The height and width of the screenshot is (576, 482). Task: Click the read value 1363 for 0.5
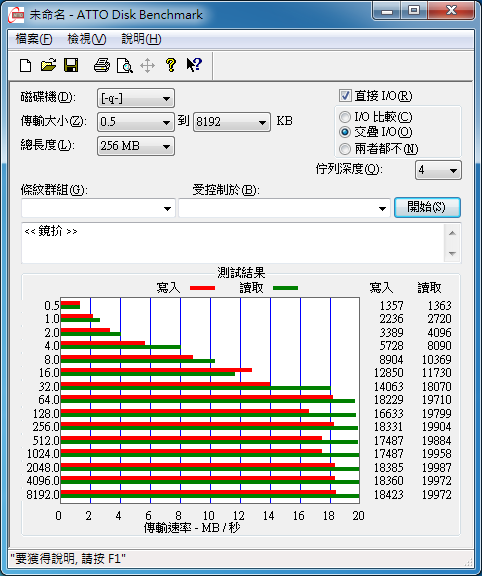(439, 305)
